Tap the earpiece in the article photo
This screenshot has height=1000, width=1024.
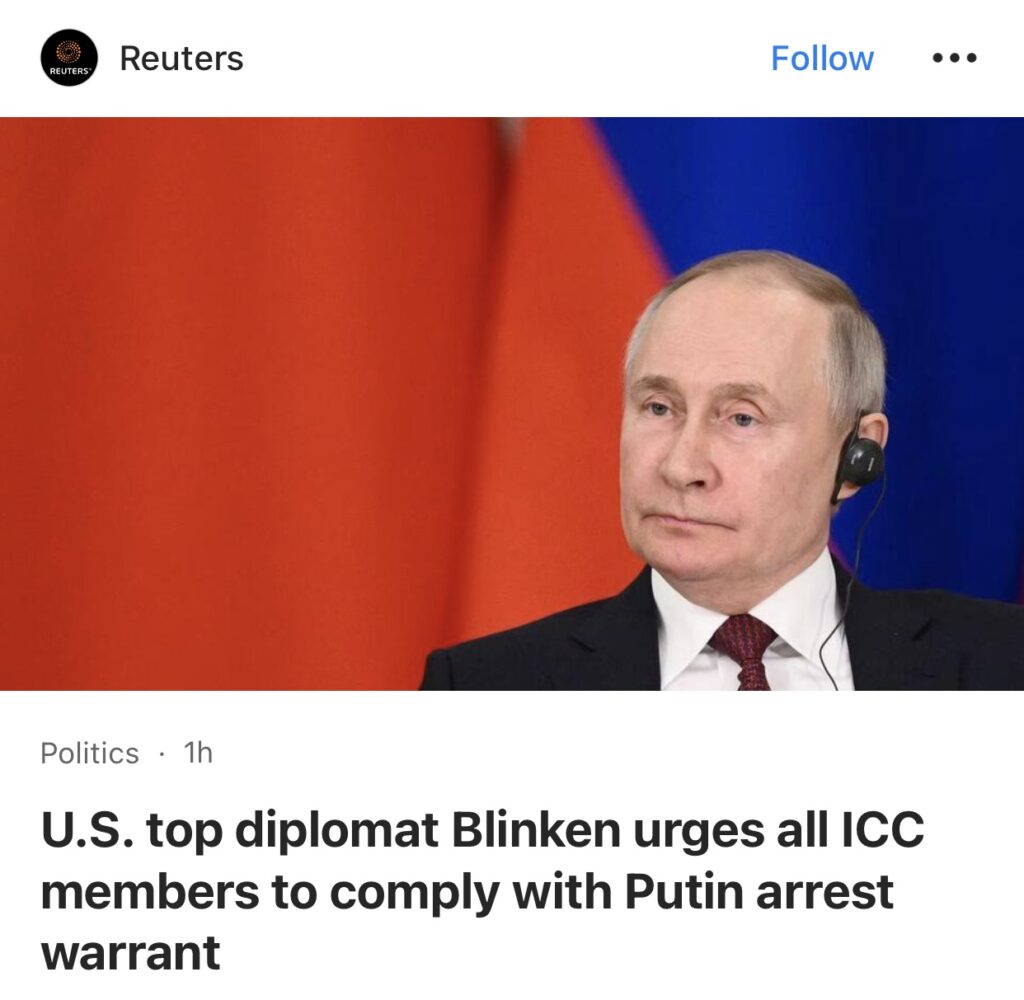click(861, 460)
